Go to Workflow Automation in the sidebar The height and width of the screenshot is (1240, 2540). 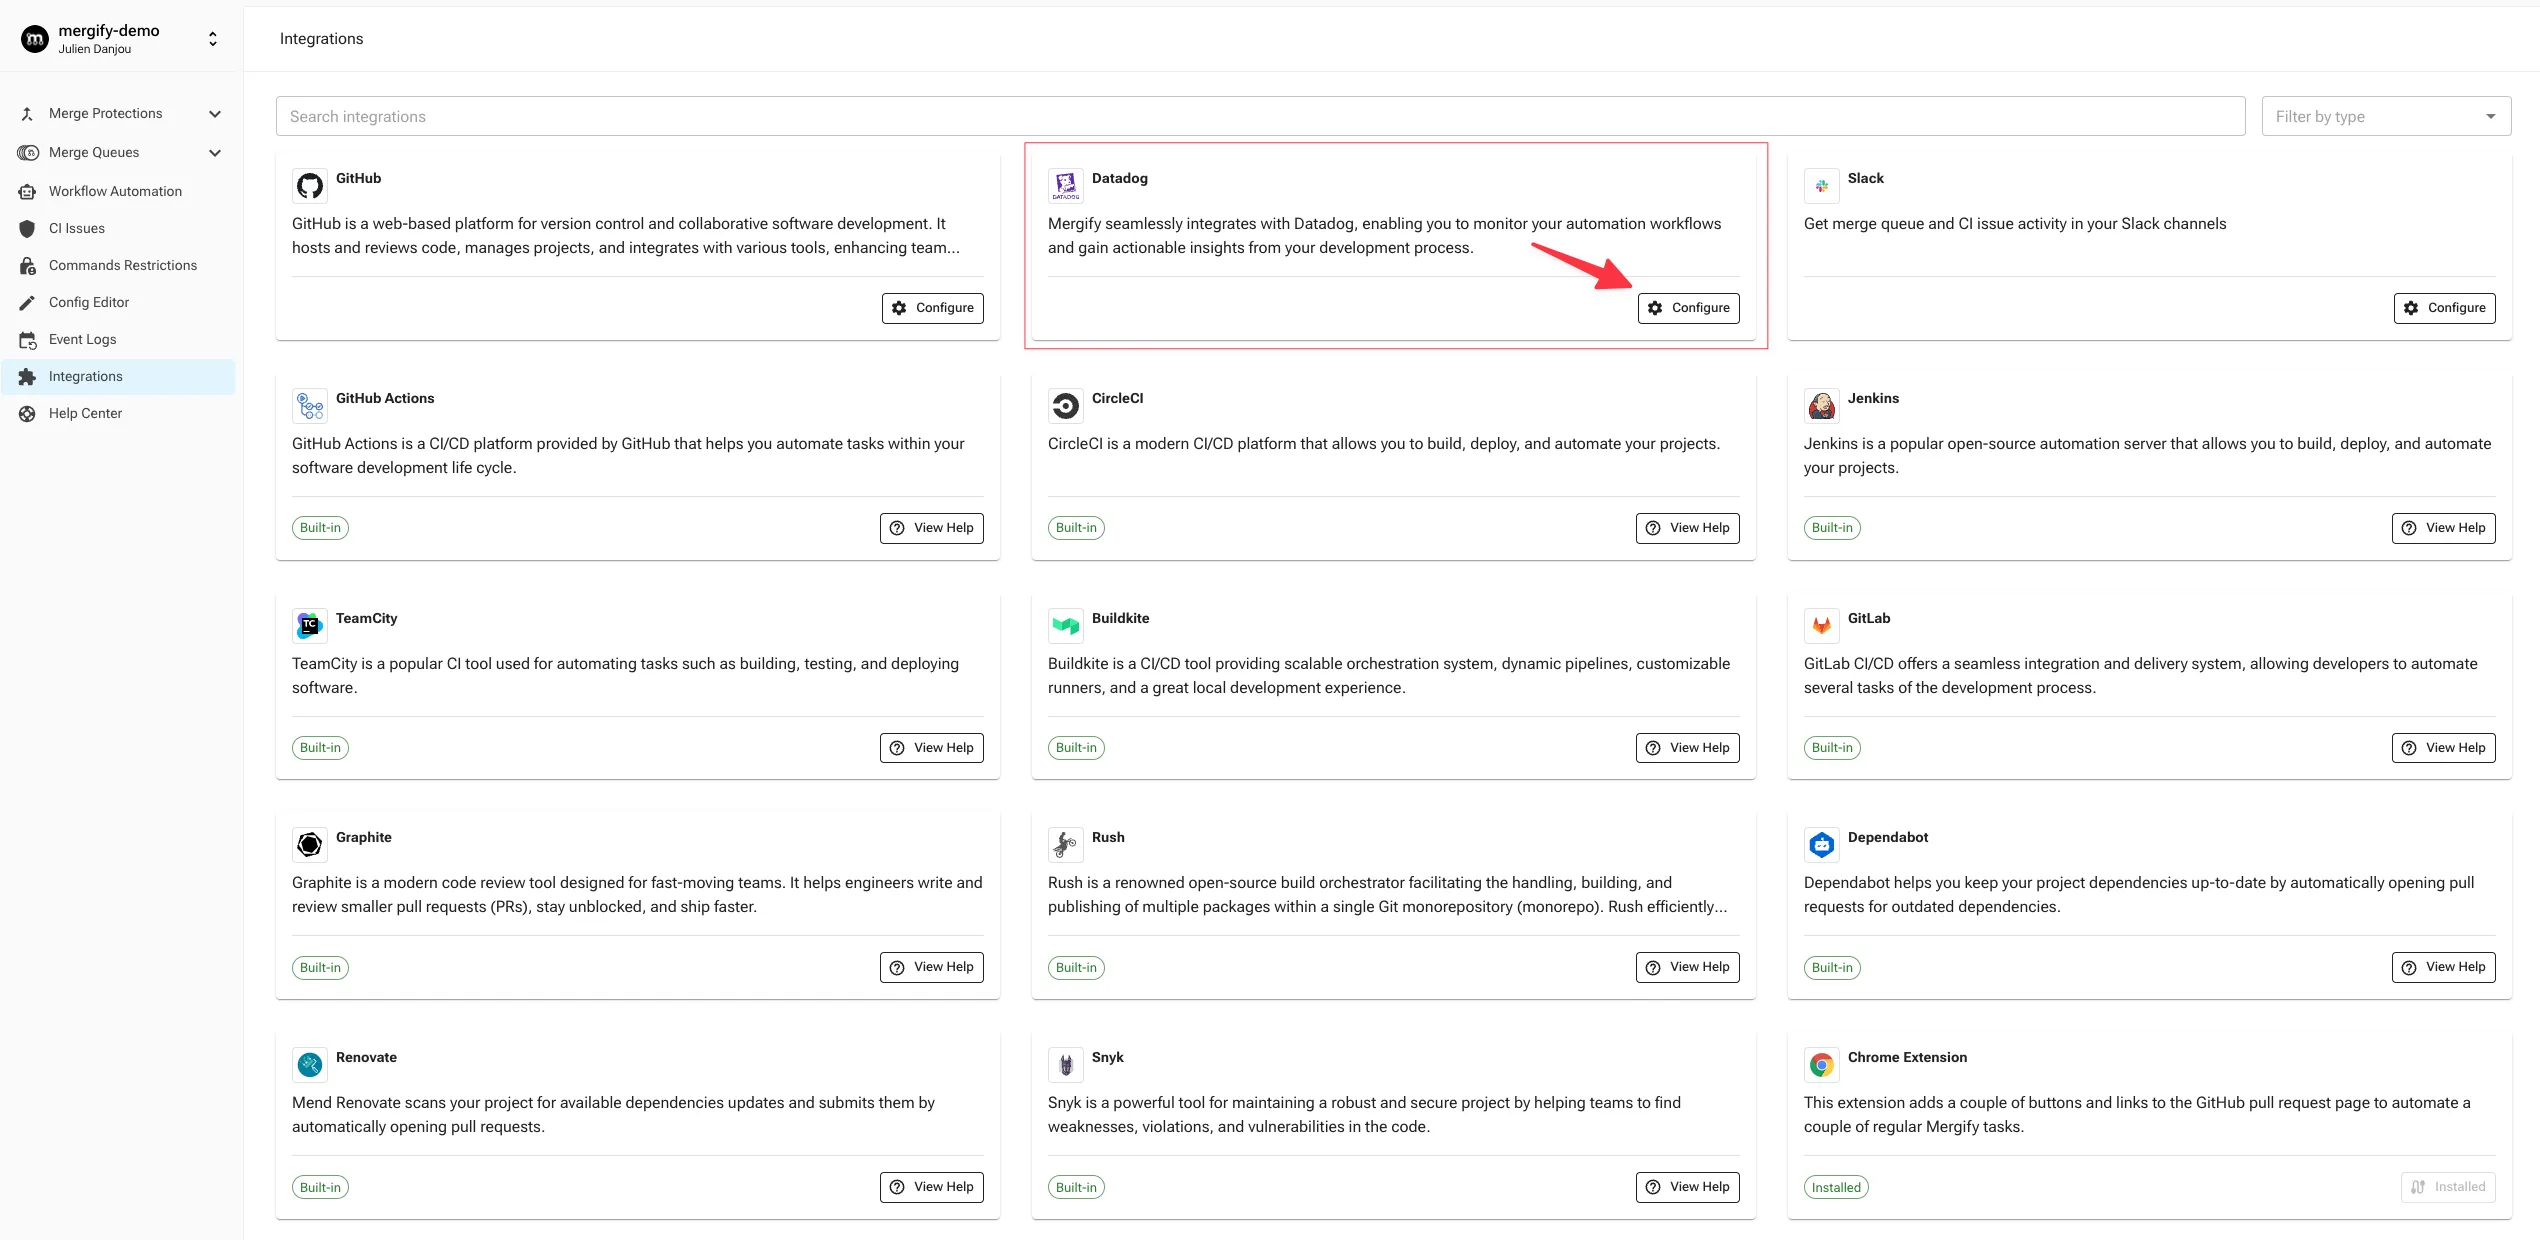(114, 190)
